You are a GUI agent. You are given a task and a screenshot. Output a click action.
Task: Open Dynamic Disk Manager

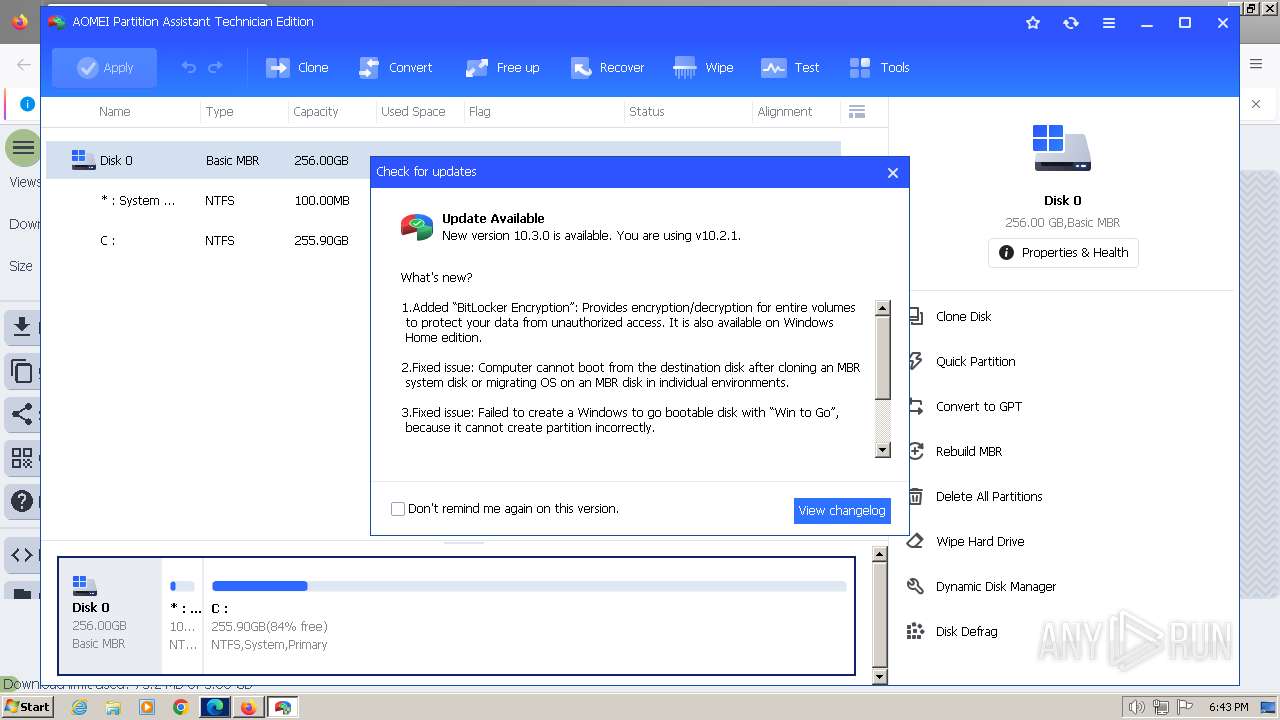pos(995,586)
